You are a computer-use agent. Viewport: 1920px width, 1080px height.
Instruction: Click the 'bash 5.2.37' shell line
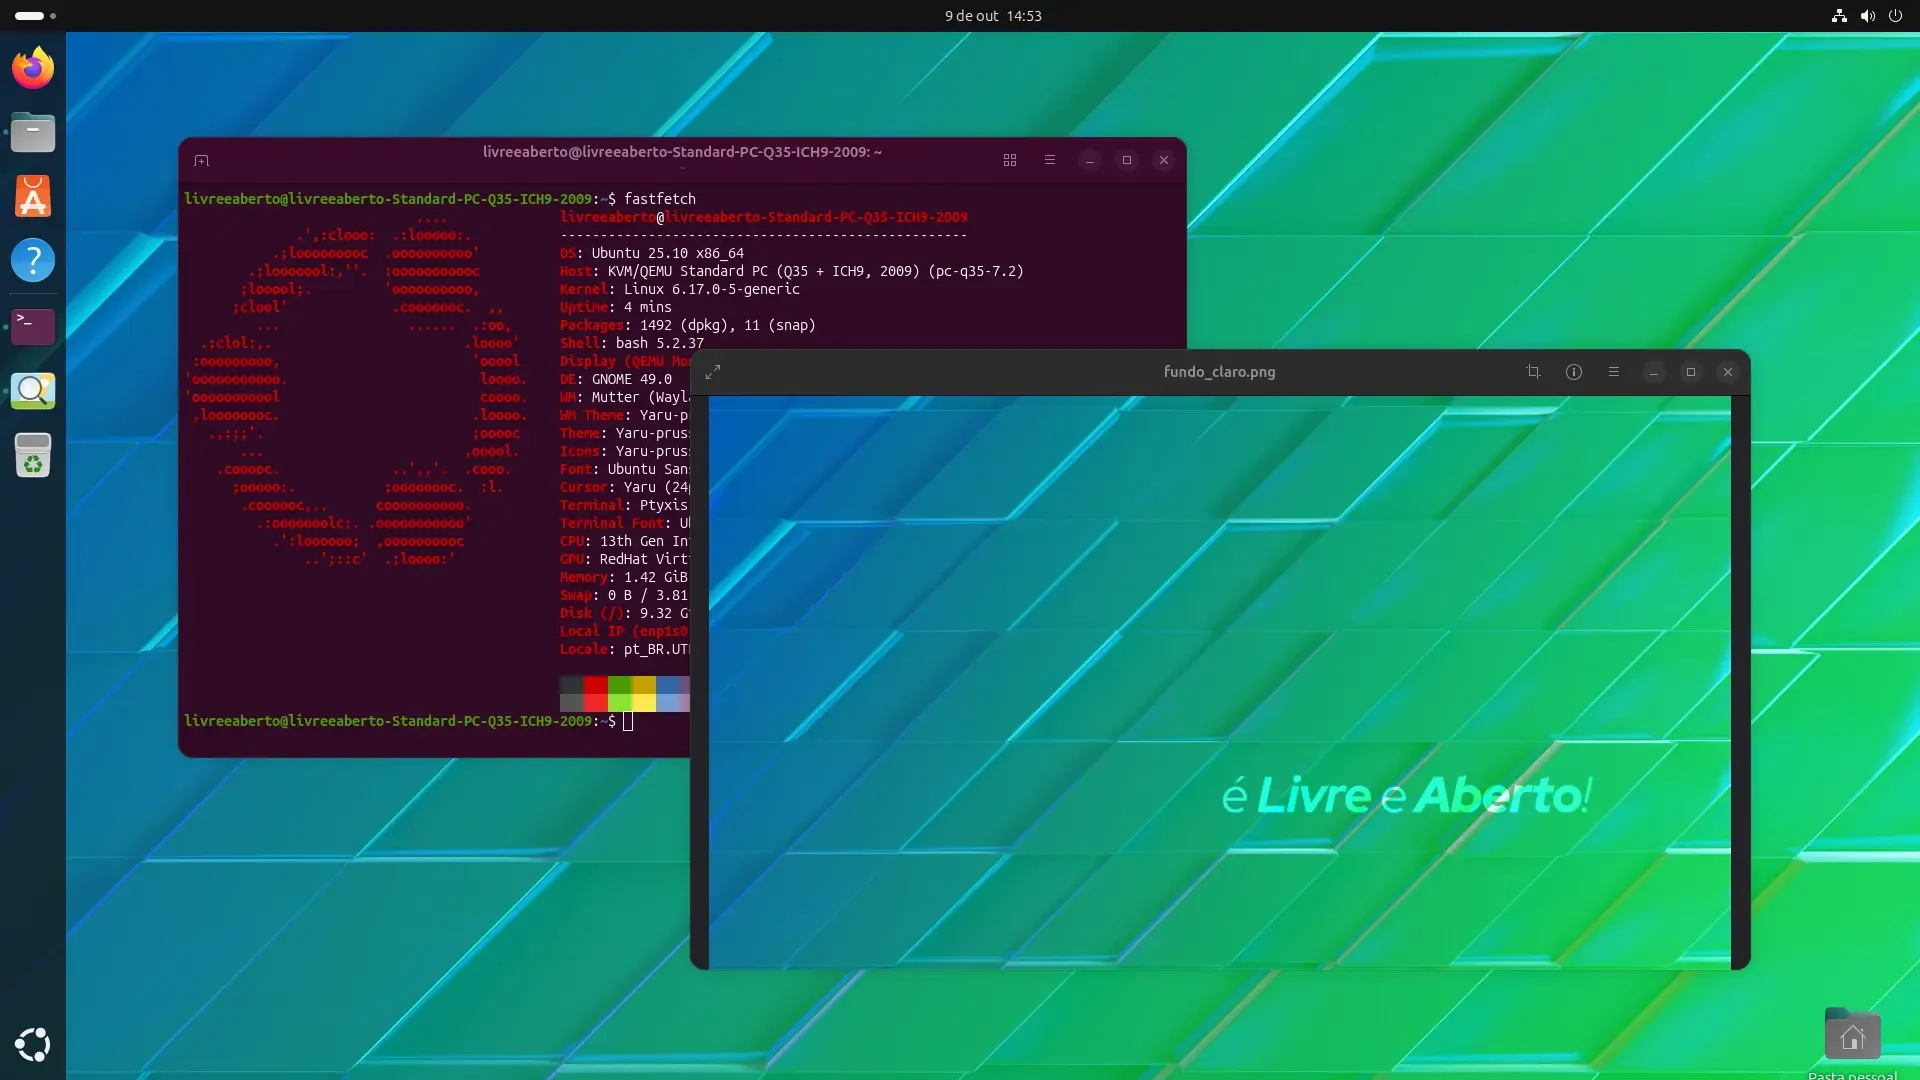coord(632,343)
